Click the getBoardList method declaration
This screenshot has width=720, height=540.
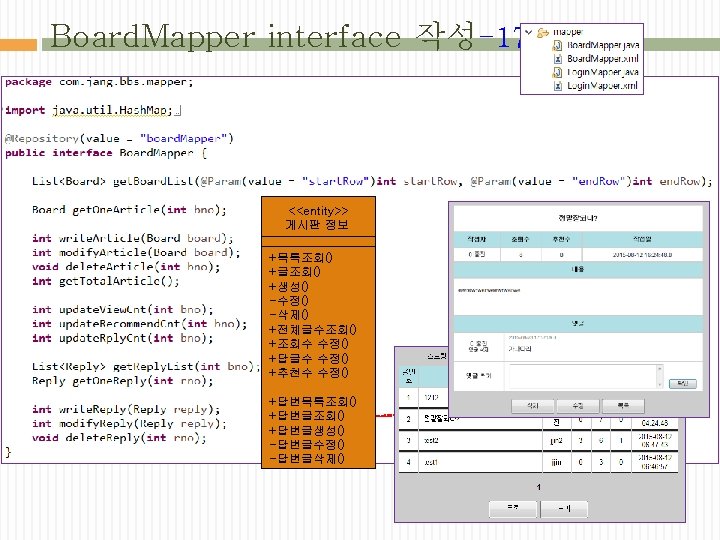(x=372, y=181)
